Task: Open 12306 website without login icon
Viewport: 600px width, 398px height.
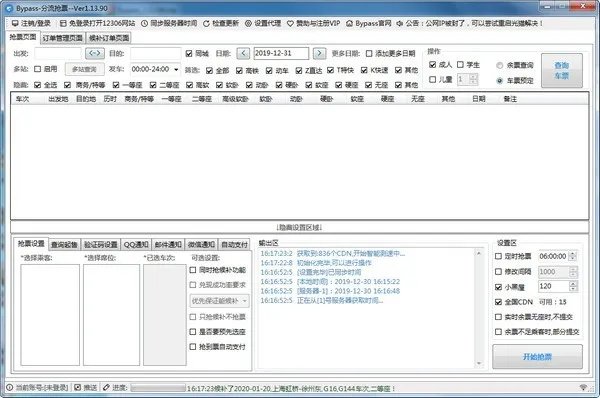Action: [x=63, y=23]
